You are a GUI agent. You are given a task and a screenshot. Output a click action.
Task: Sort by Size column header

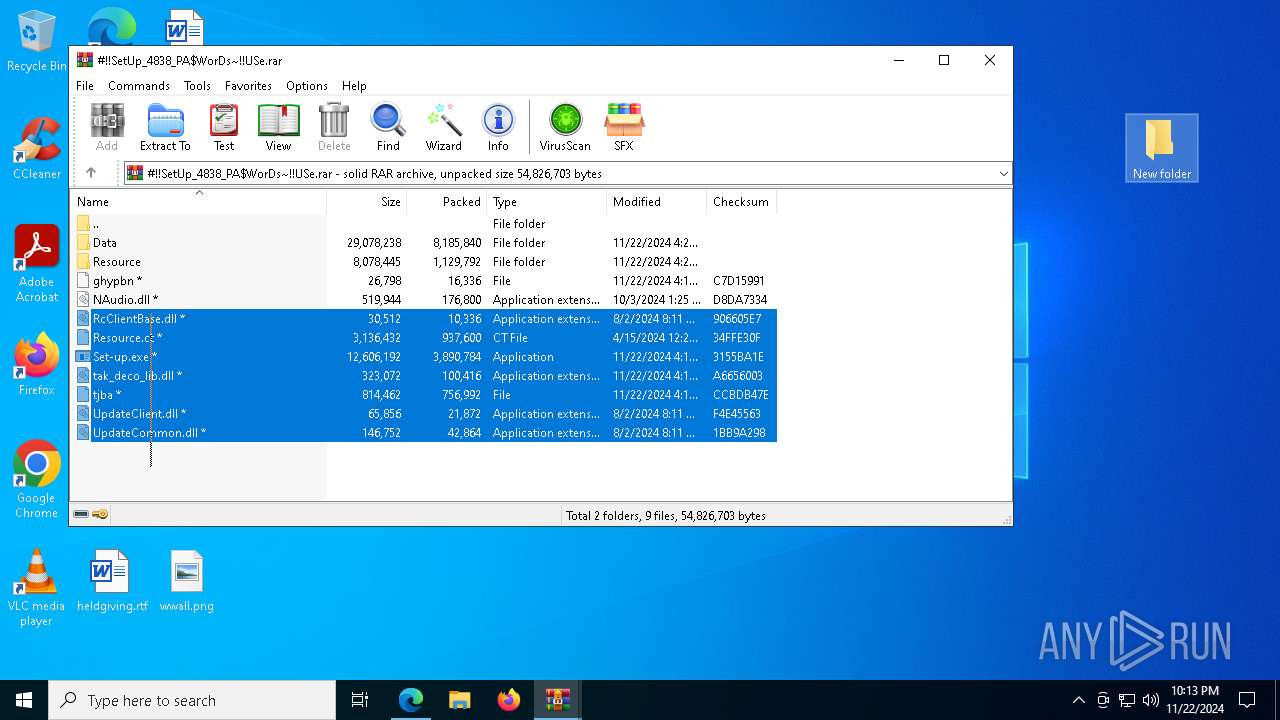pos(366,202)
